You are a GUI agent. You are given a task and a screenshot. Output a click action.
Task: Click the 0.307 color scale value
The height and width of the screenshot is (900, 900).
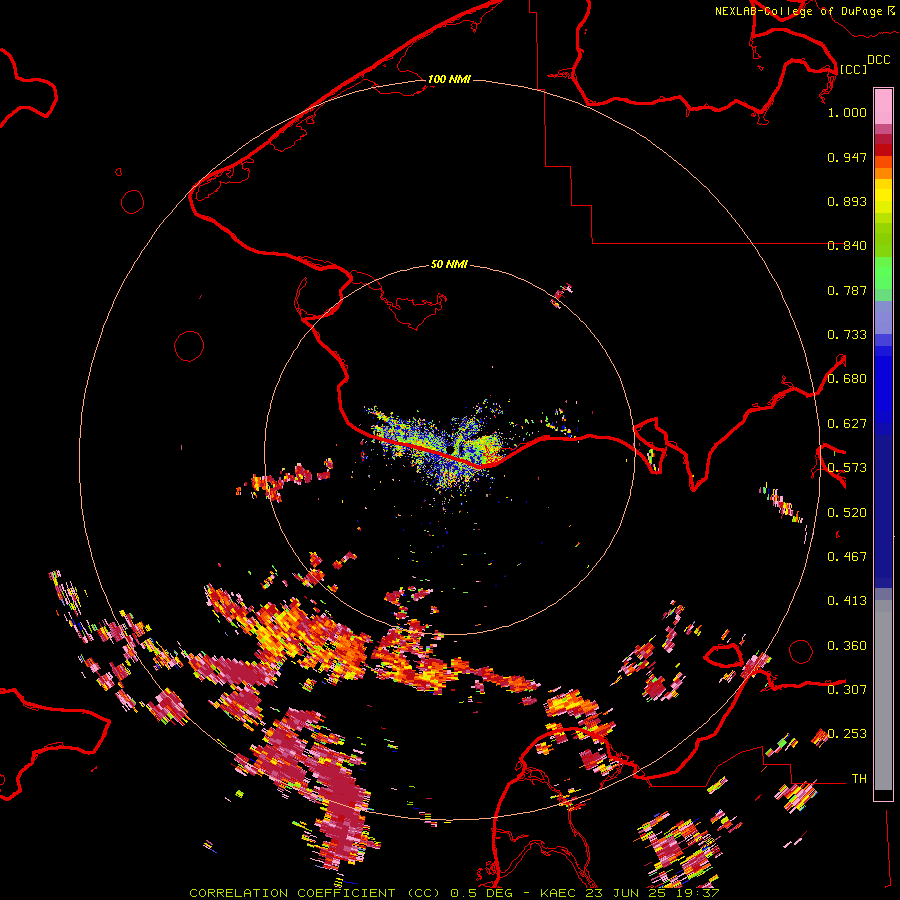click(847, 690)
